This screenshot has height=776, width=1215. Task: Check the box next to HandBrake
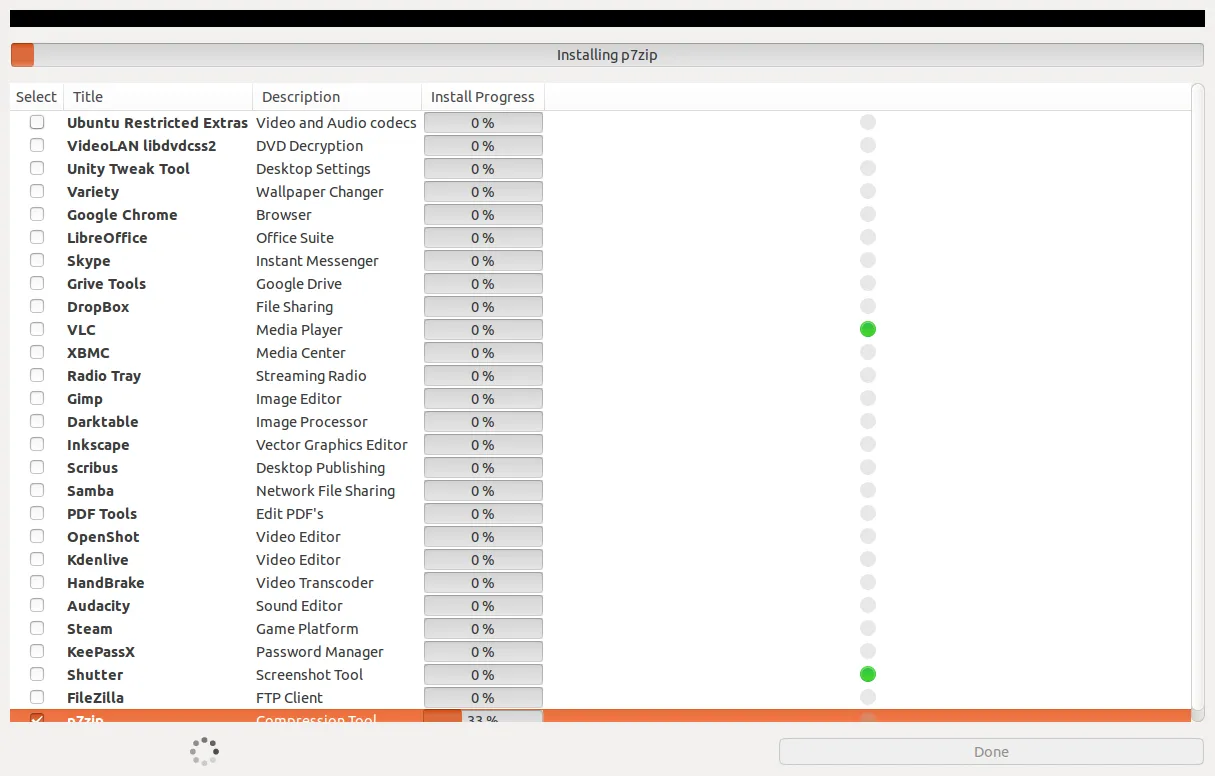coord(37,582)
